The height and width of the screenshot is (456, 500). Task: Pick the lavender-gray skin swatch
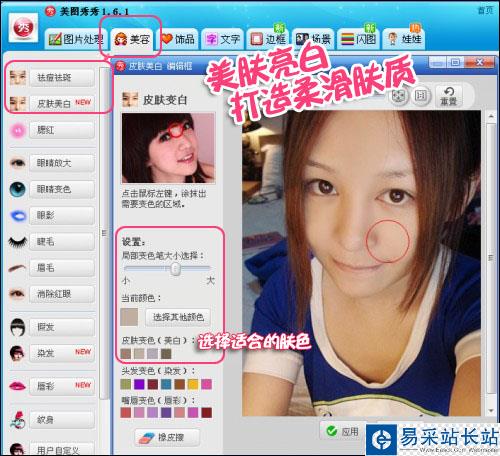coord(152,354)
